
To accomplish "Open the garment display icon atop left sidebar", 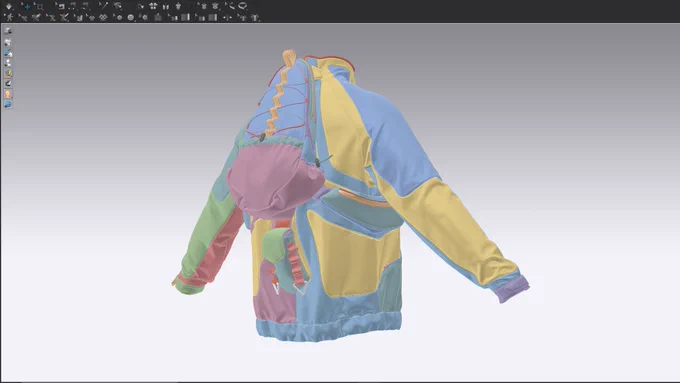I will click(x=8, y=31).
